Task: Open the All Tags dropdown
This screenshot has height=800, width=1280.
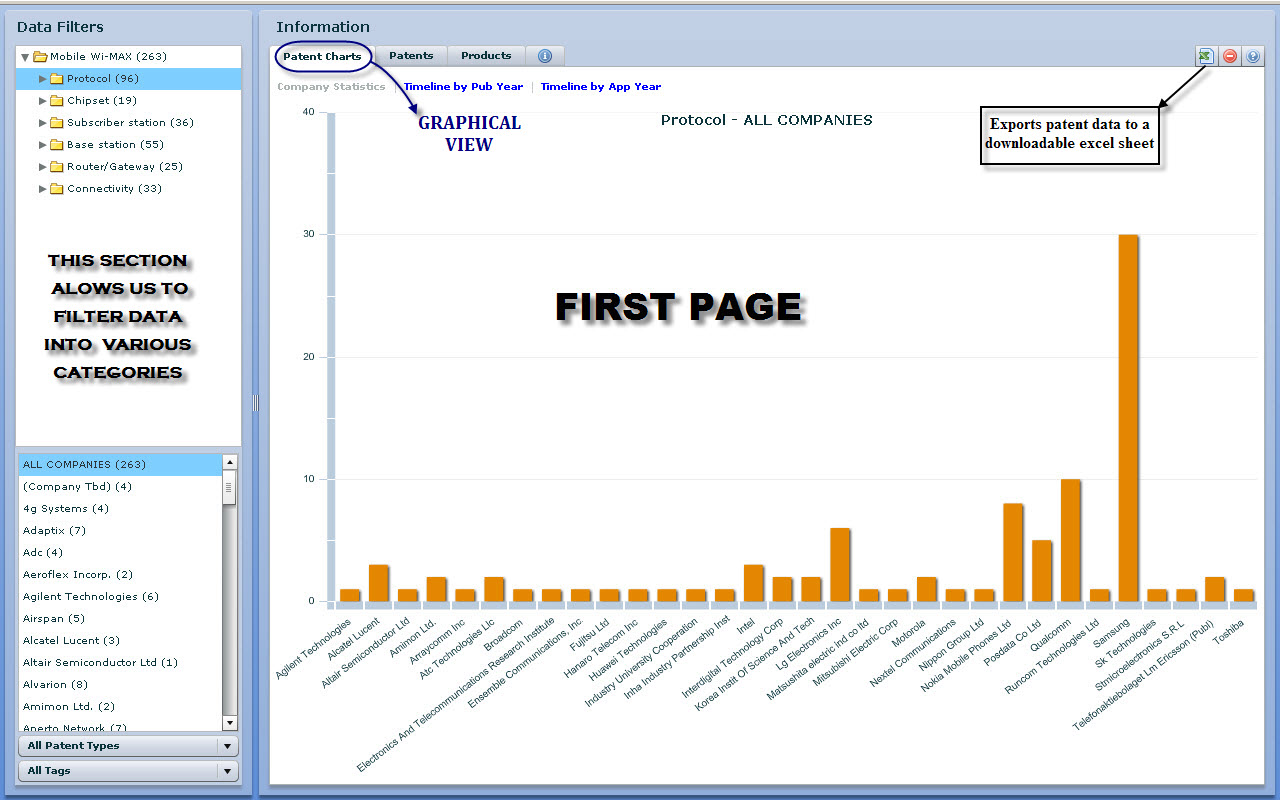Action: point(228,771)
